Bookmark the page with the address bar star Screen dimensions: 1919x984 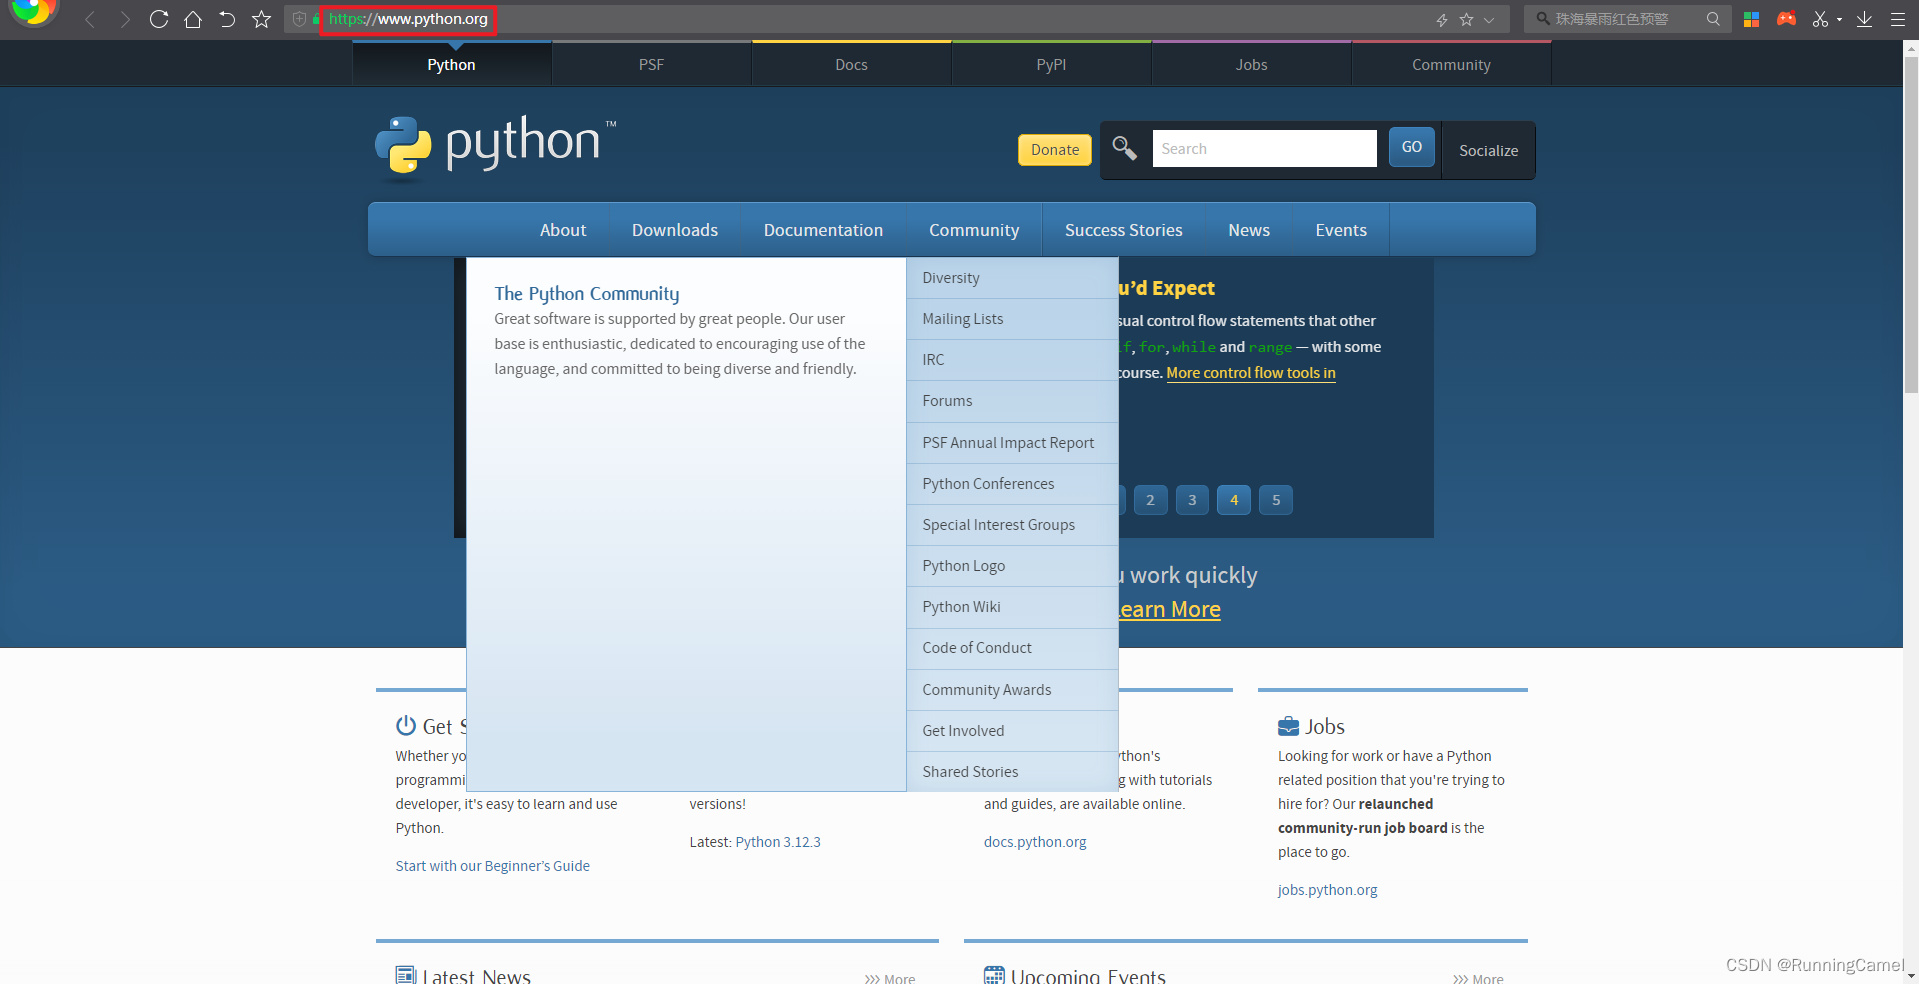tap(1466, 19)
